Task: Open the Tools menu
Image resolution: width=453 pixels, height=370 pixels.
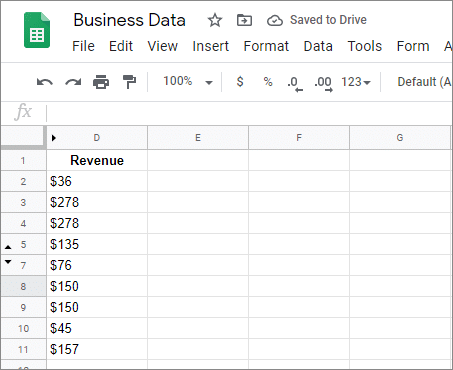Action: [365, 46]
